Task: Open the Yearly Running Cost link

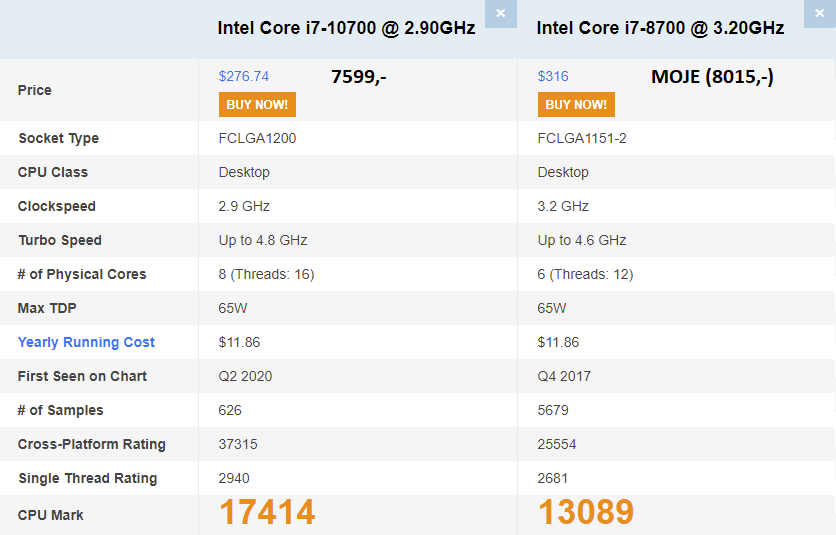Action: [86, 342]
